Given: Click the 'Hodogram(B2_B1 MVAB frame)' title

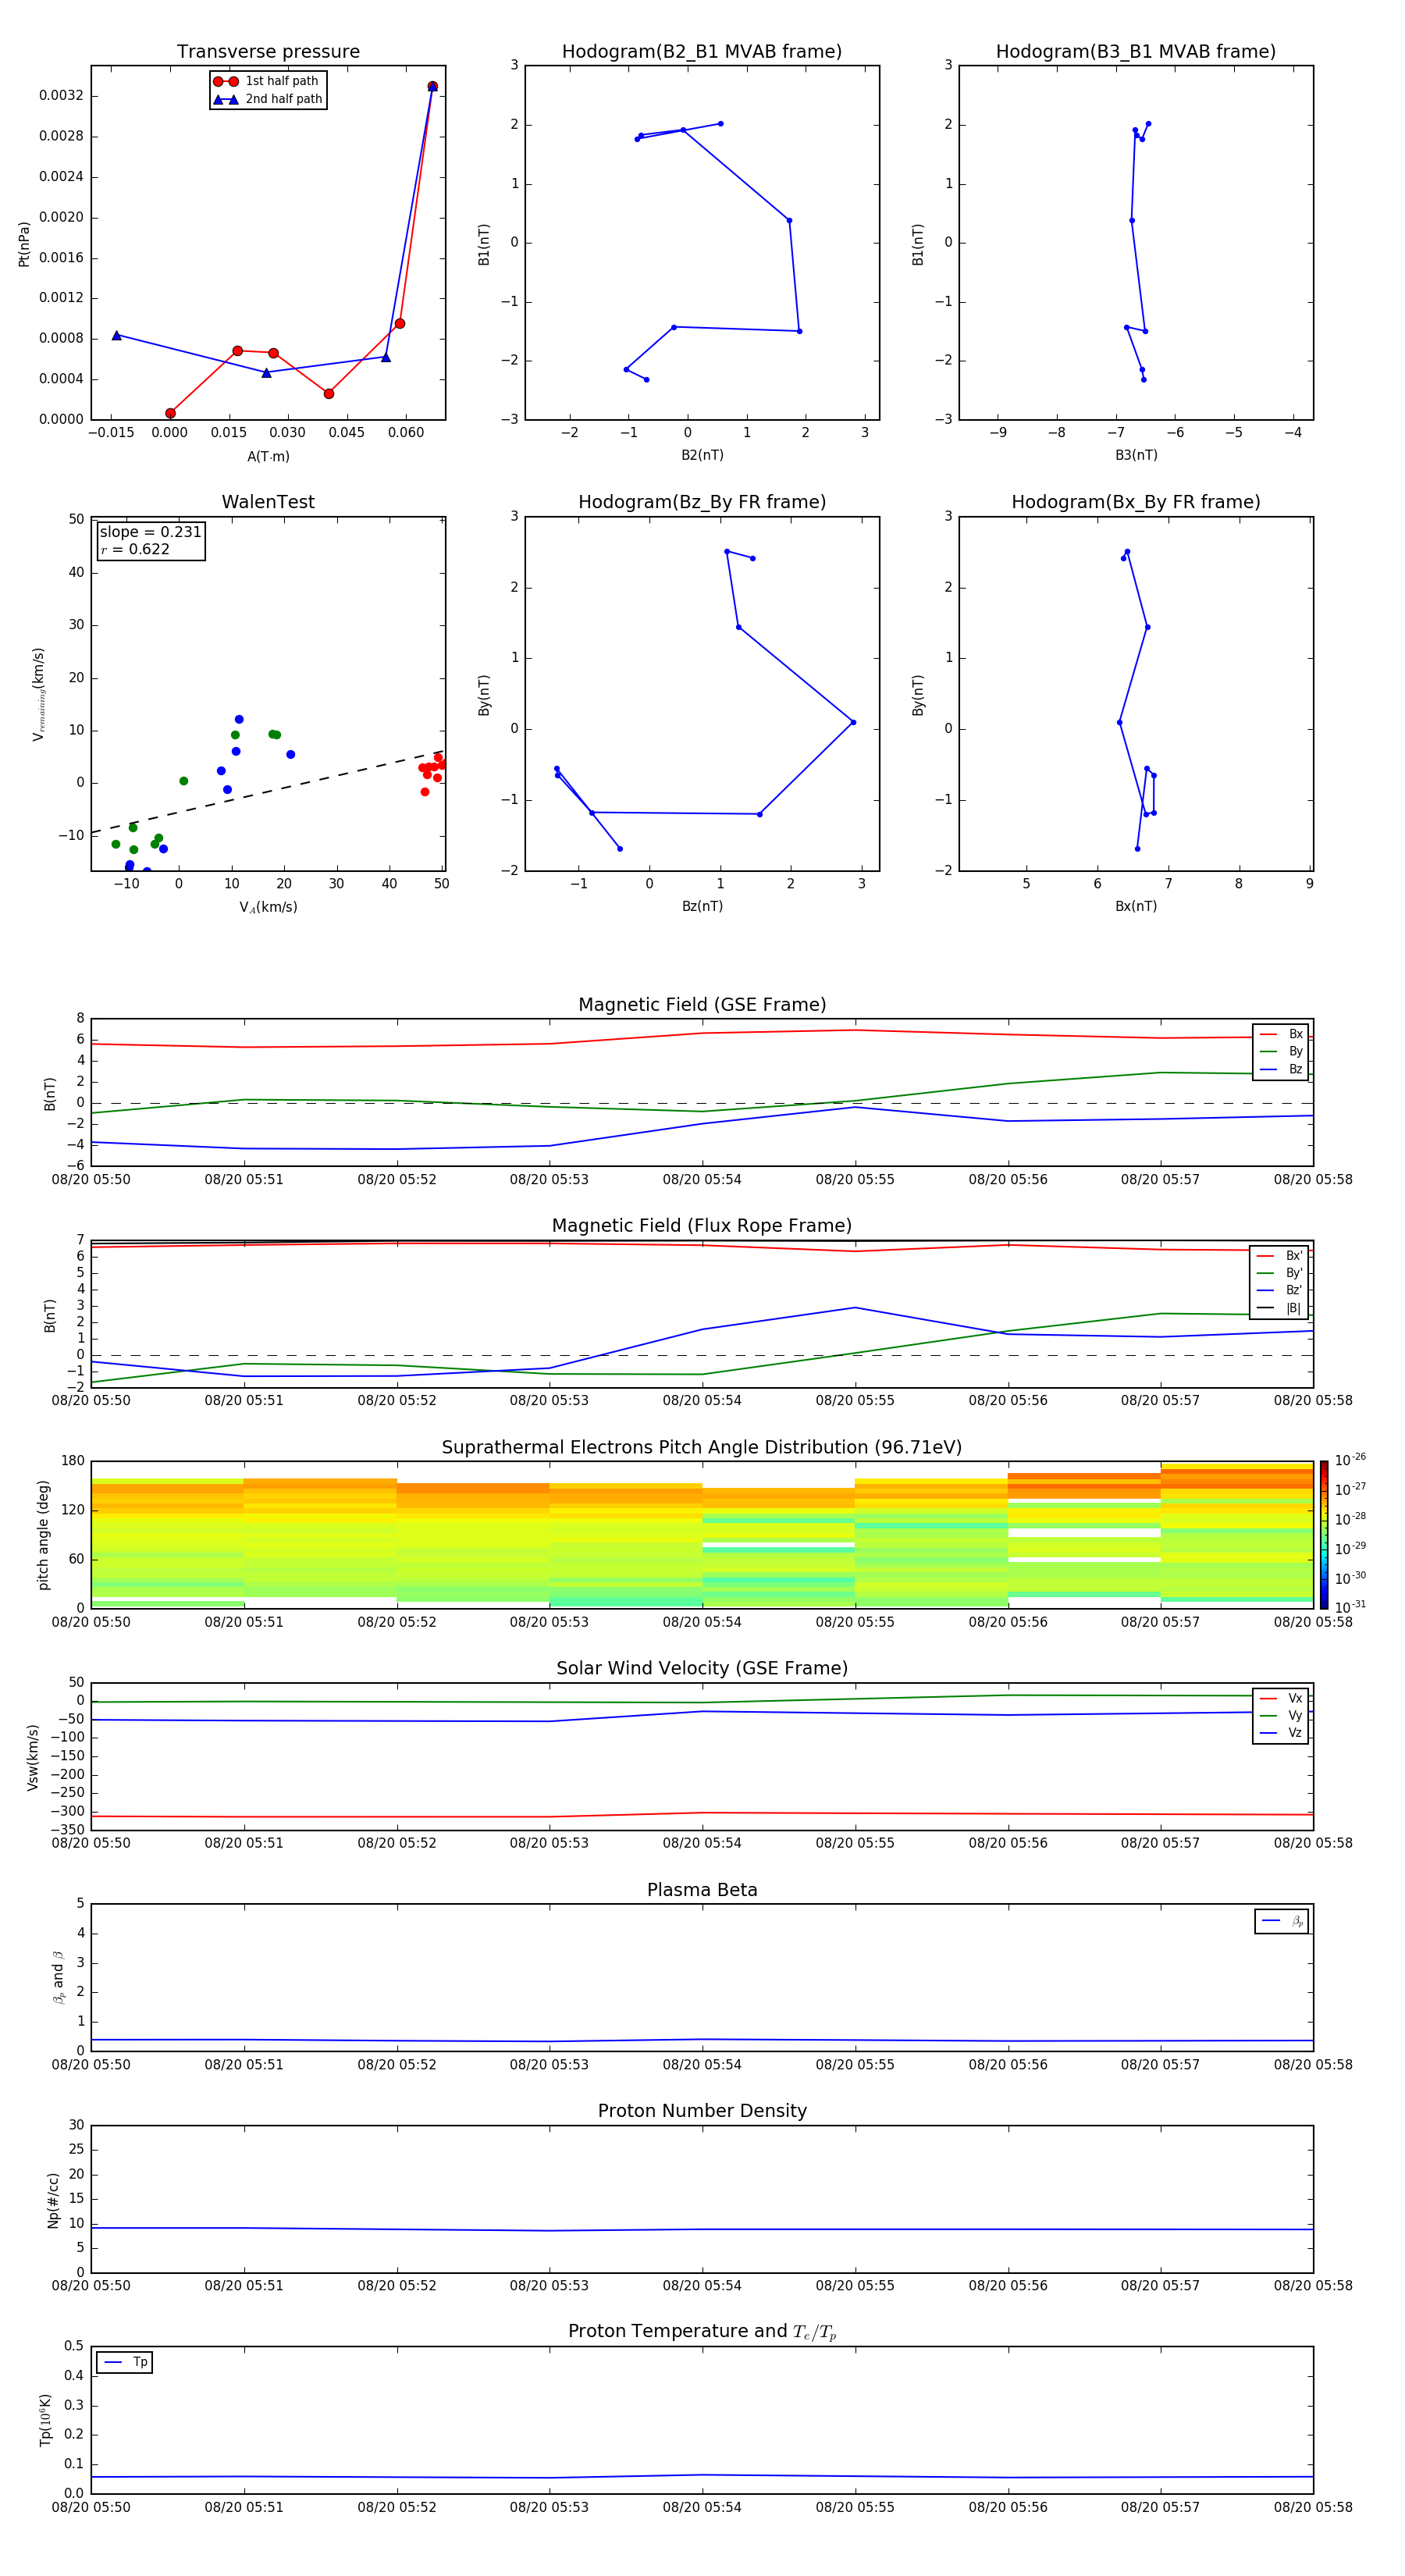Looking at the screenshot, I should 702,52.
